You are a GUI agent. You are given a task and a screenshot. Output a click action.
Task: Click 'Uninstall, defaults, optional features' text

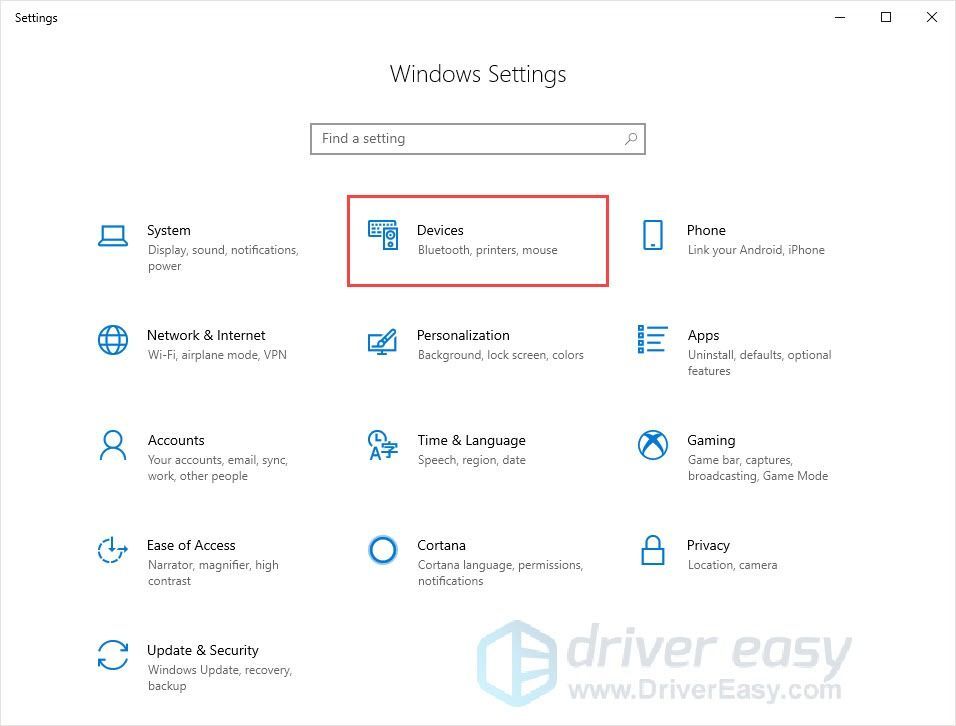coord(760,363)
